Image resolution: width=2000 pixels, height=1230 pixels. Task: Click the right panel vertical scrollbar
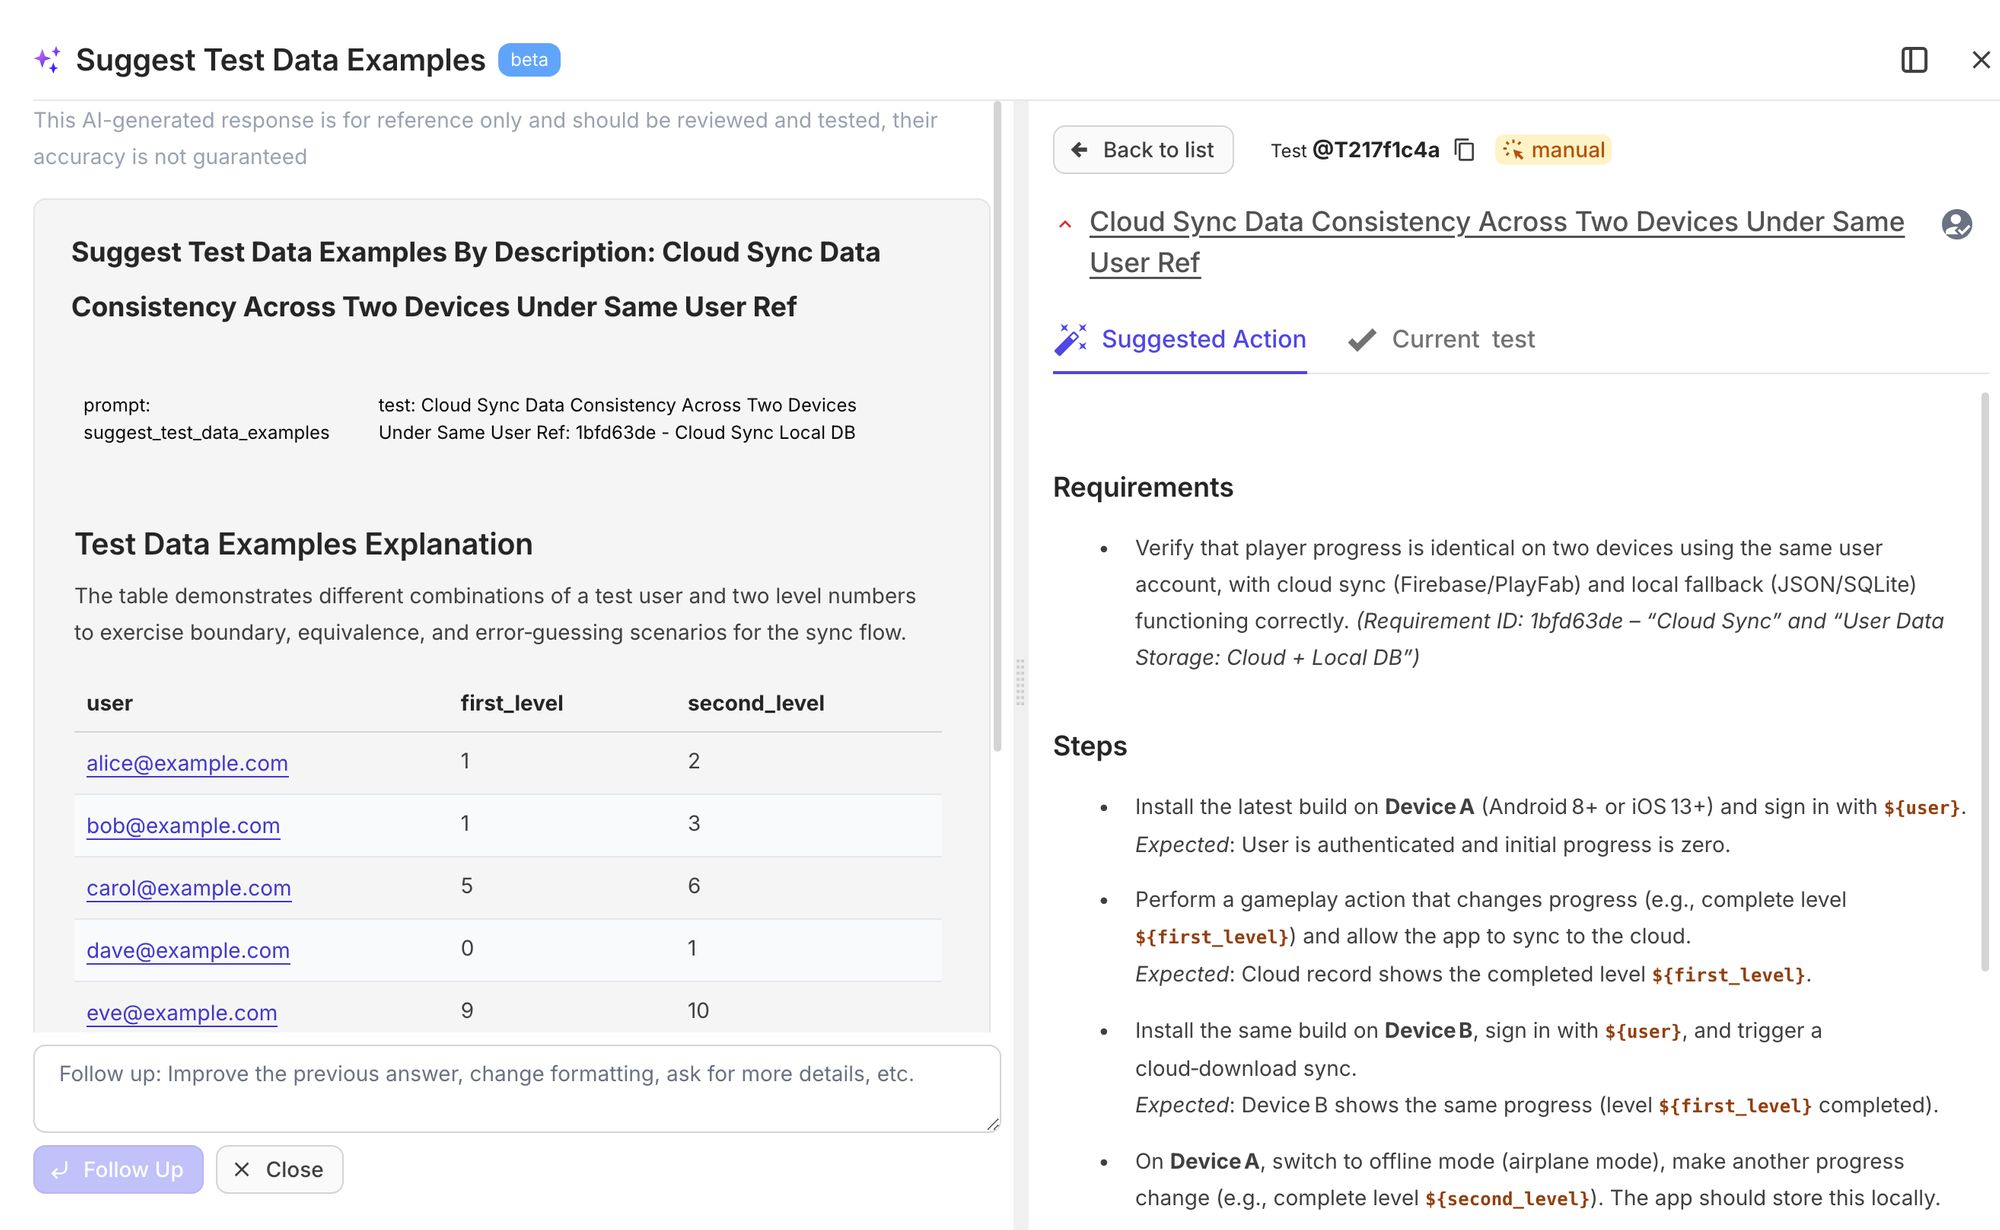click(x=1985, y=682)
